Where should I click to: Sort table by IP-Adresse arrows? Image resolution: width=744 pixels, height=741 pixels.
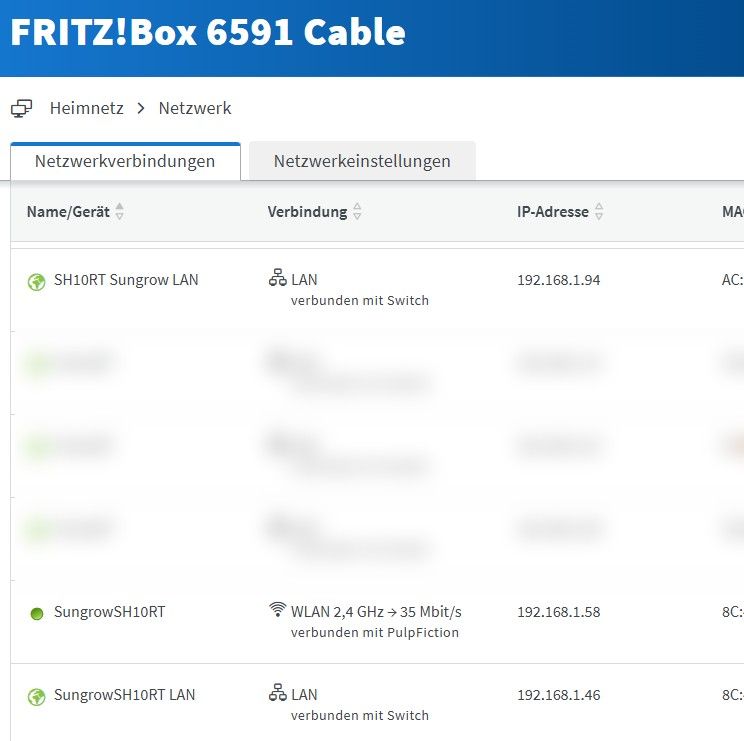pos(599,212)
